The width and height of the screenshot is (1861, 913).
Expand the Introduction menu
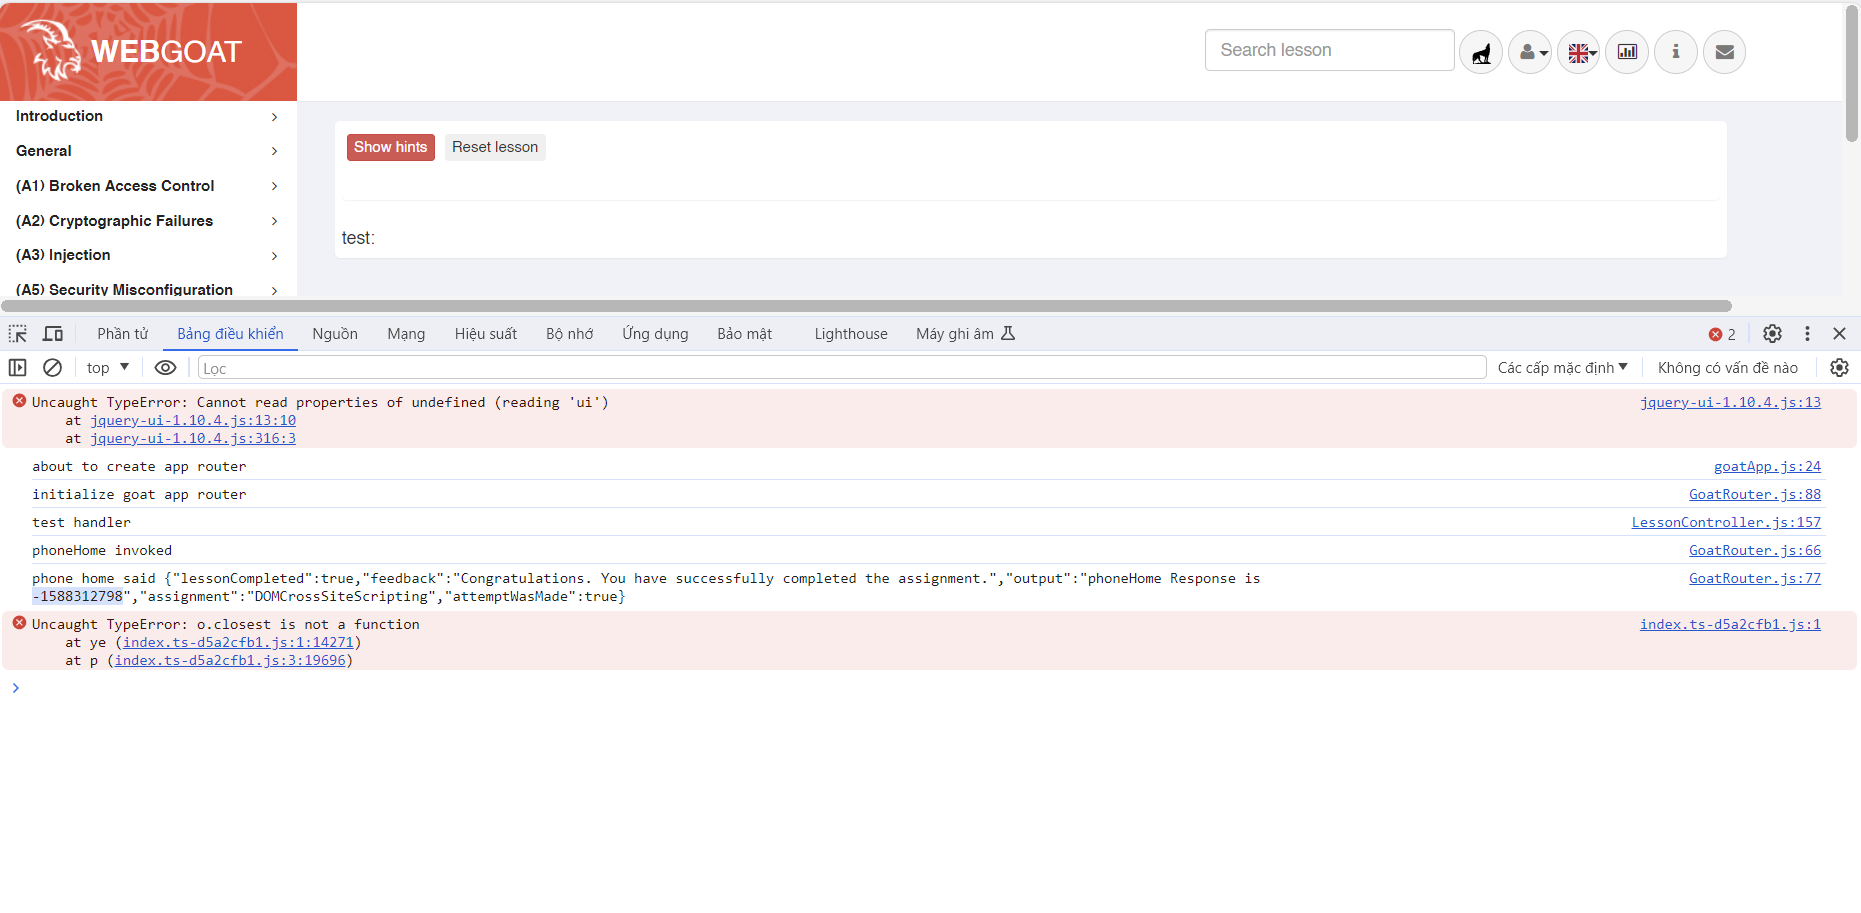(147, 116)
